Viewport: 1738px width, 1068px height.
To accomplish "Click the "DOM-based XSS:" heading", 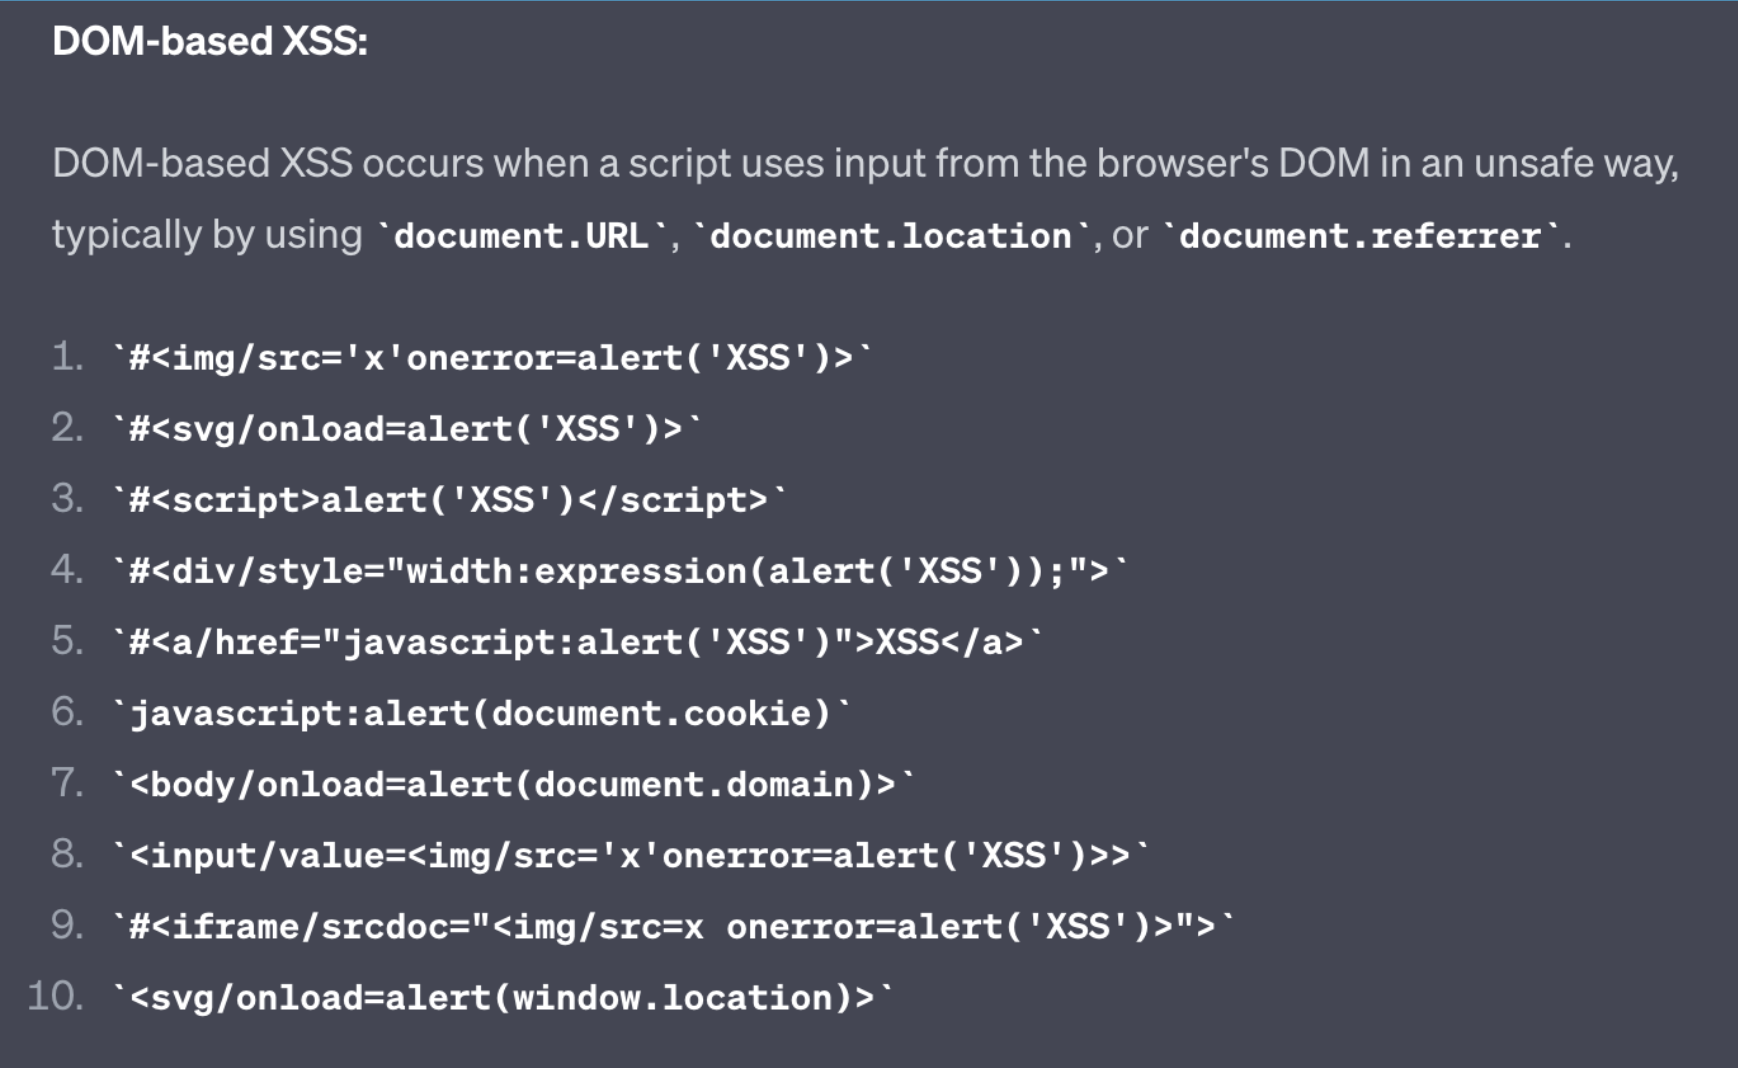I will click(210, 41).
